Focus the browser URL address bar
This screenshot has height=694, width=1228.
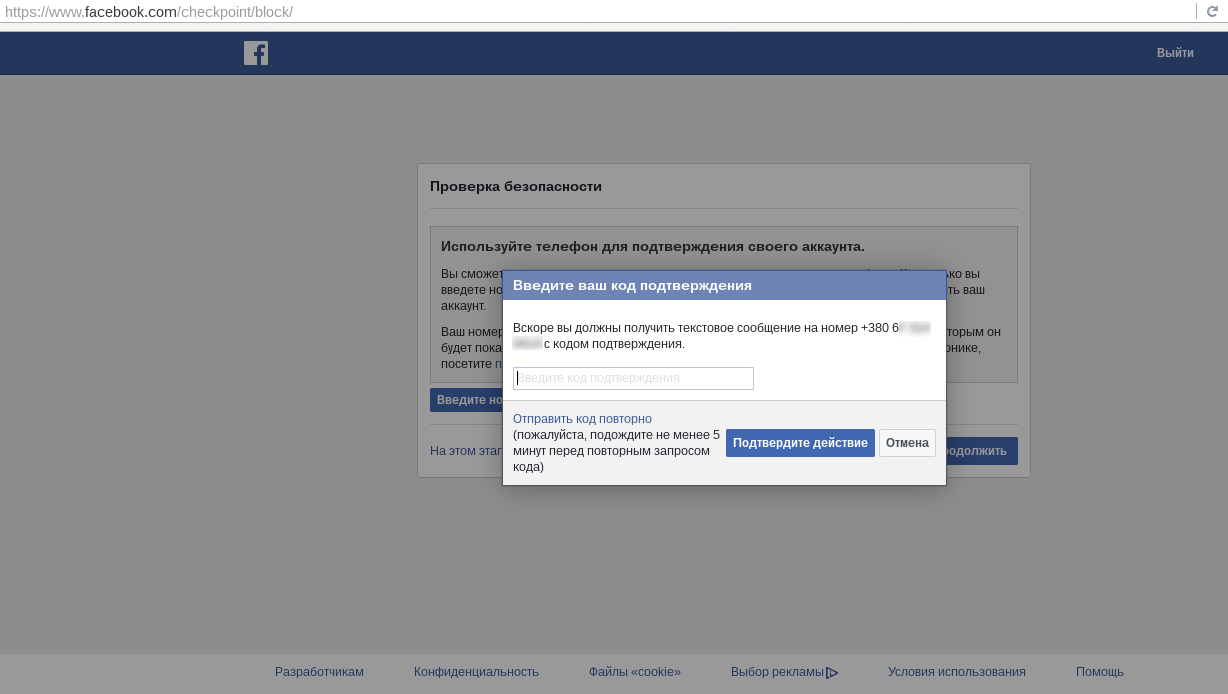tap(600, 12)
